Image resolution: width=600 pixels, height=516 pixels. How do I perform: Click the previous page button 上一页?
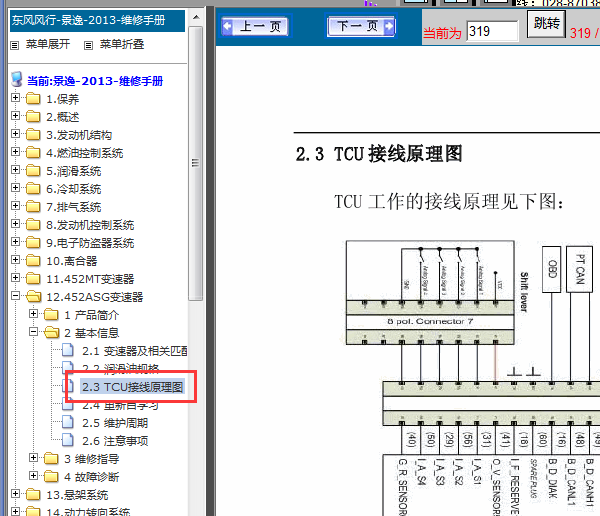pyautogui.click(x=255, y=26)
